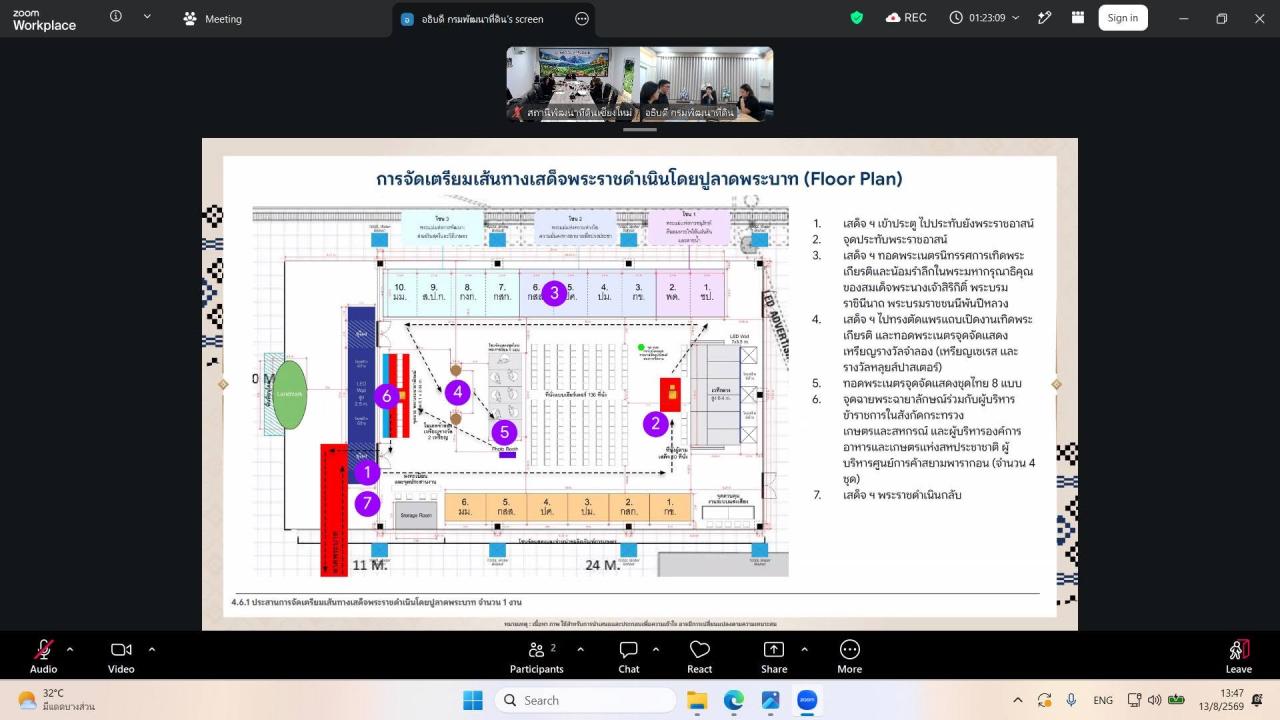Screen dimensions: 1280x720
Task: Leave the Zoom meeting
Action: (1238, 656)
